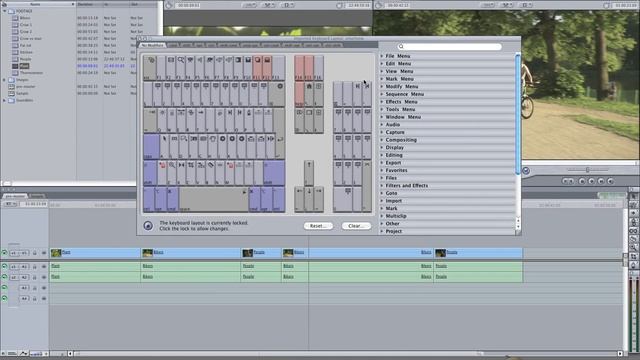This screenshot has height=360, width=640.
Task: Choose the Crop tool in tool palette
Action: point(633,256)
